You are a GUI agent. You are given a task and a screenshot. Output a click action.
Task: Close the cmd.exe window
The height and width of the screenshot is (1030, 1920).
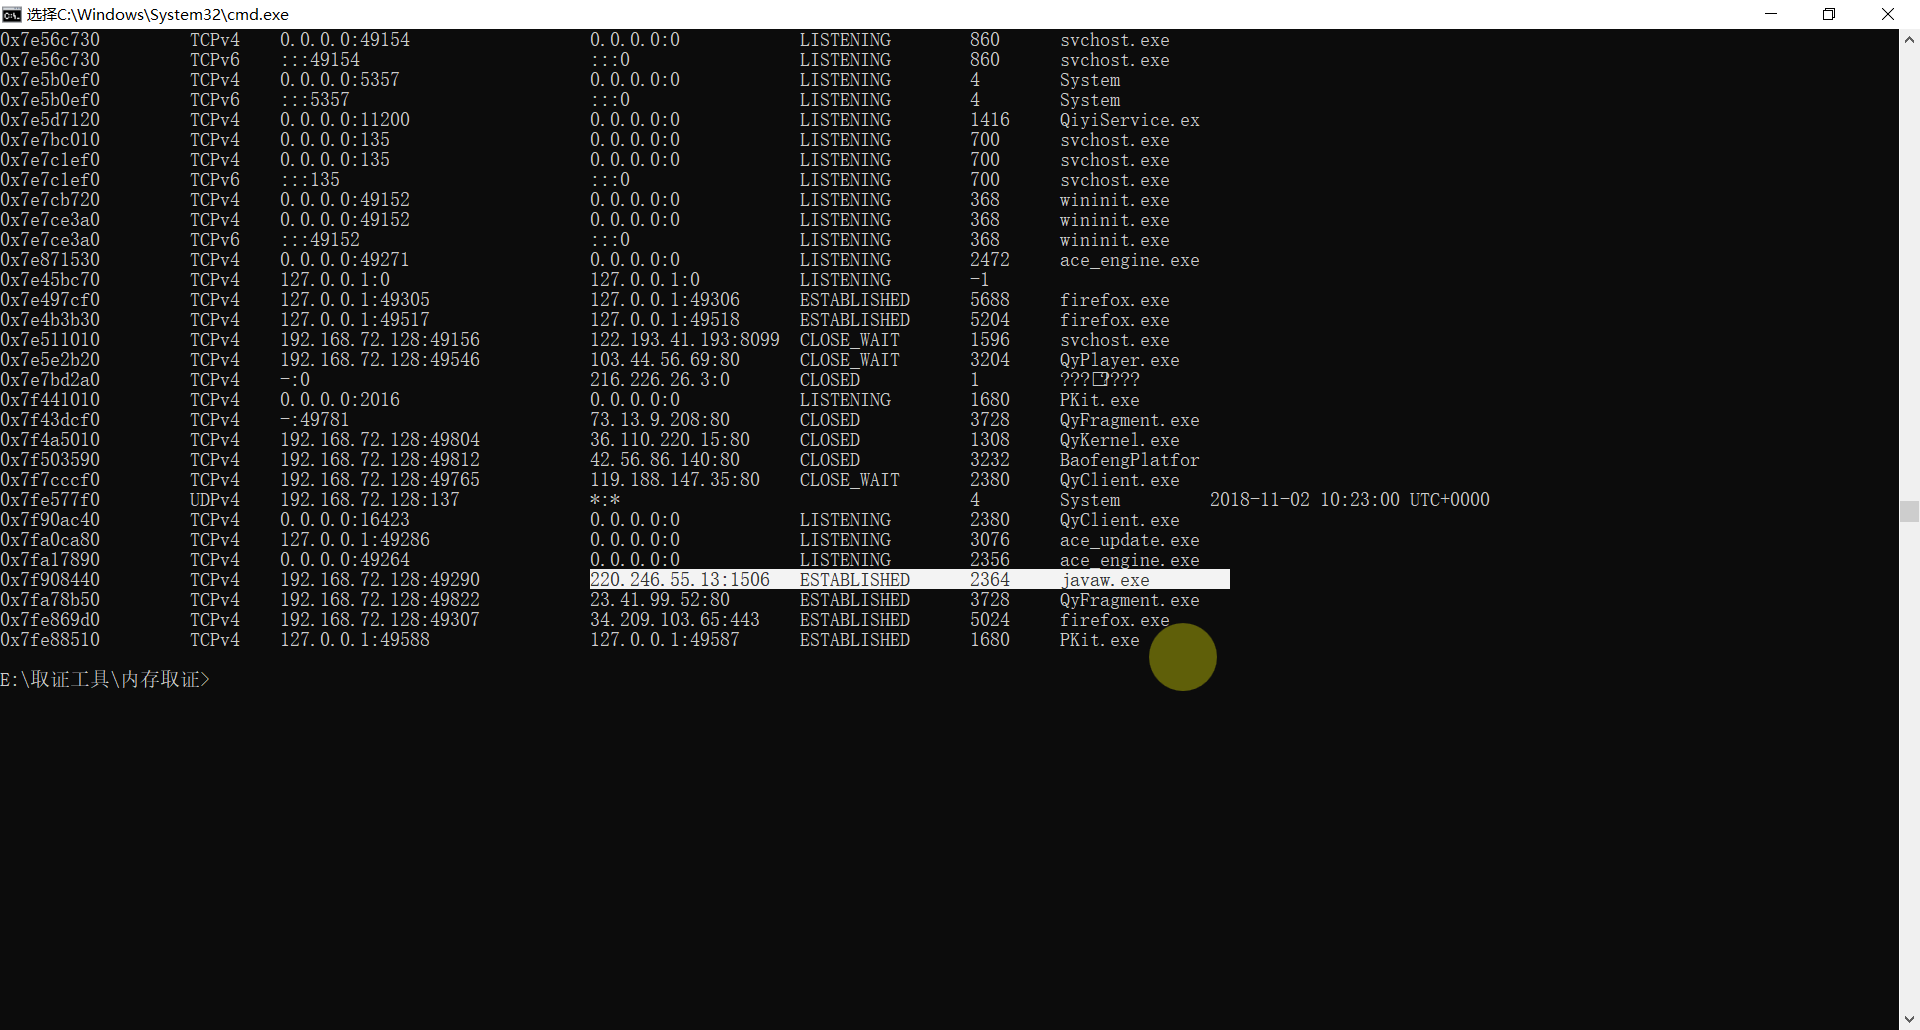[x=1888, y=14]
